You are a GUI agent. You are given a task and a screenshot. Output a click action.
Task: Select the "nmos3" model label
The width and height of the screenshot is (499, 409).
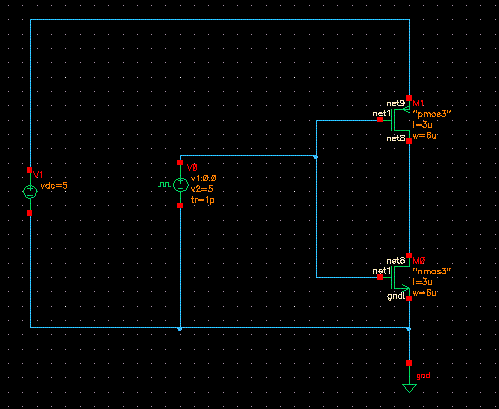pos(432,271)
